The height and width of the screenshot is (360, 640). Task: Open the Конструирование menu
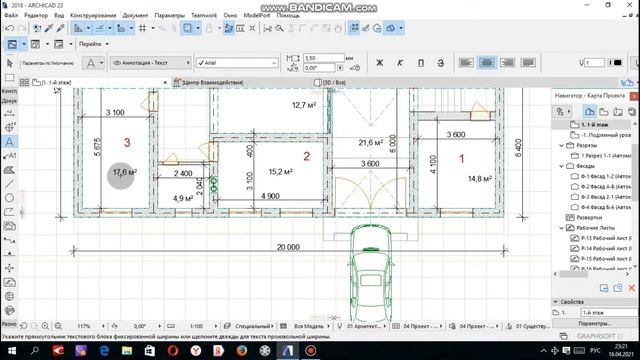[93, 15]
